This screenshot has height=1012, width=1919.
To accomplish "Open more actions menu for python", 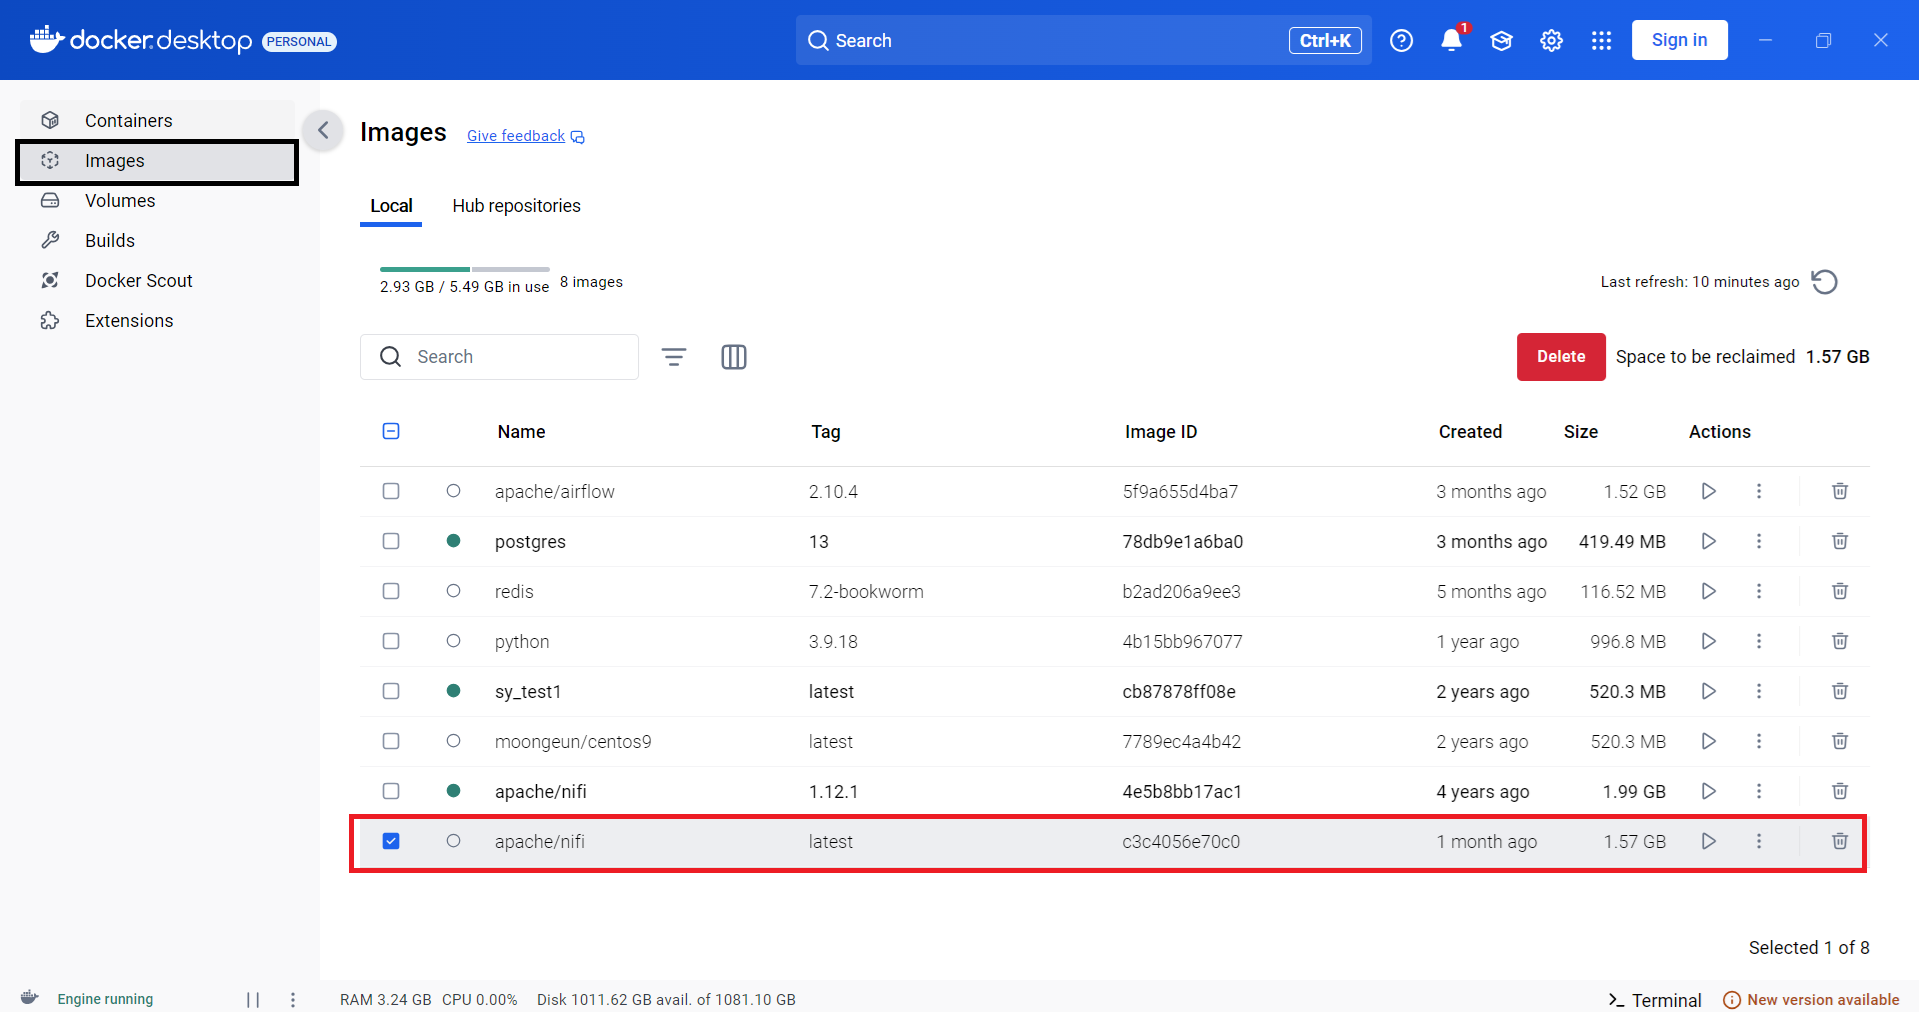I will [1759, 641].
